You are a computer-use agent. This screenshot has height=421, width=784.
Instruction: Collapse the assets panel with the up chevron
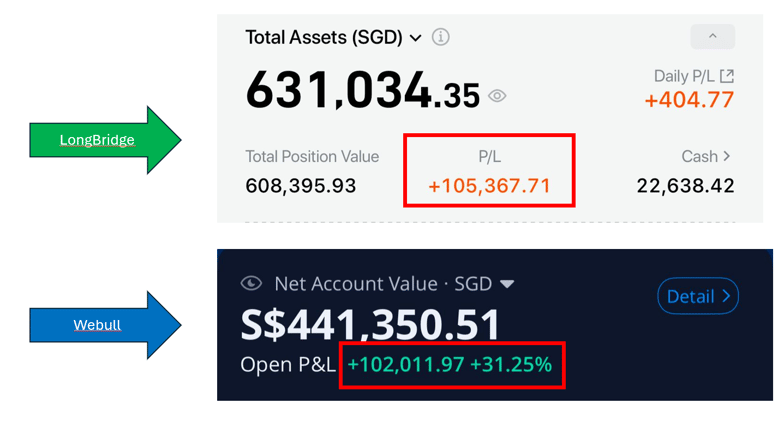[x=712, y=36]
